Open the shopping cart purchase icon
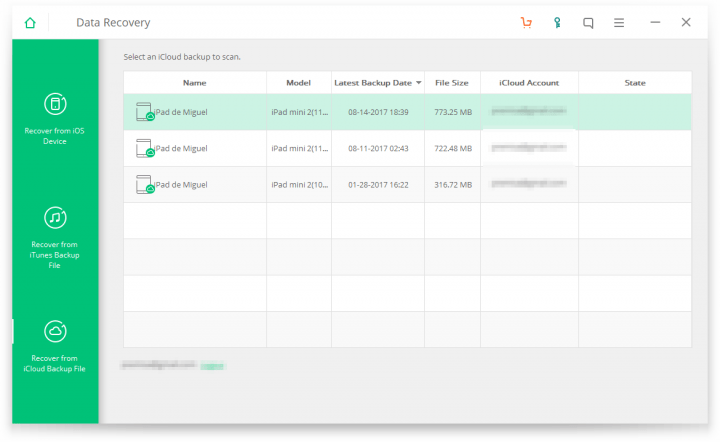Screen dimensions: 720x442 coord(526,22)
